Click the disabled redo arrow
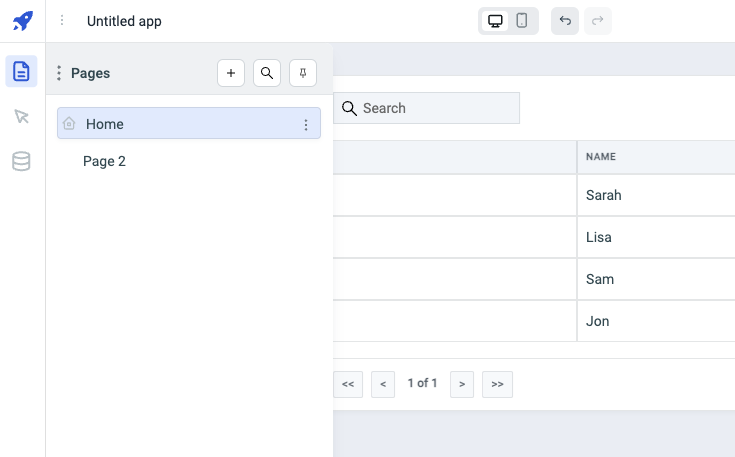This screenshot has width=735, height=457. click(598, 21)
